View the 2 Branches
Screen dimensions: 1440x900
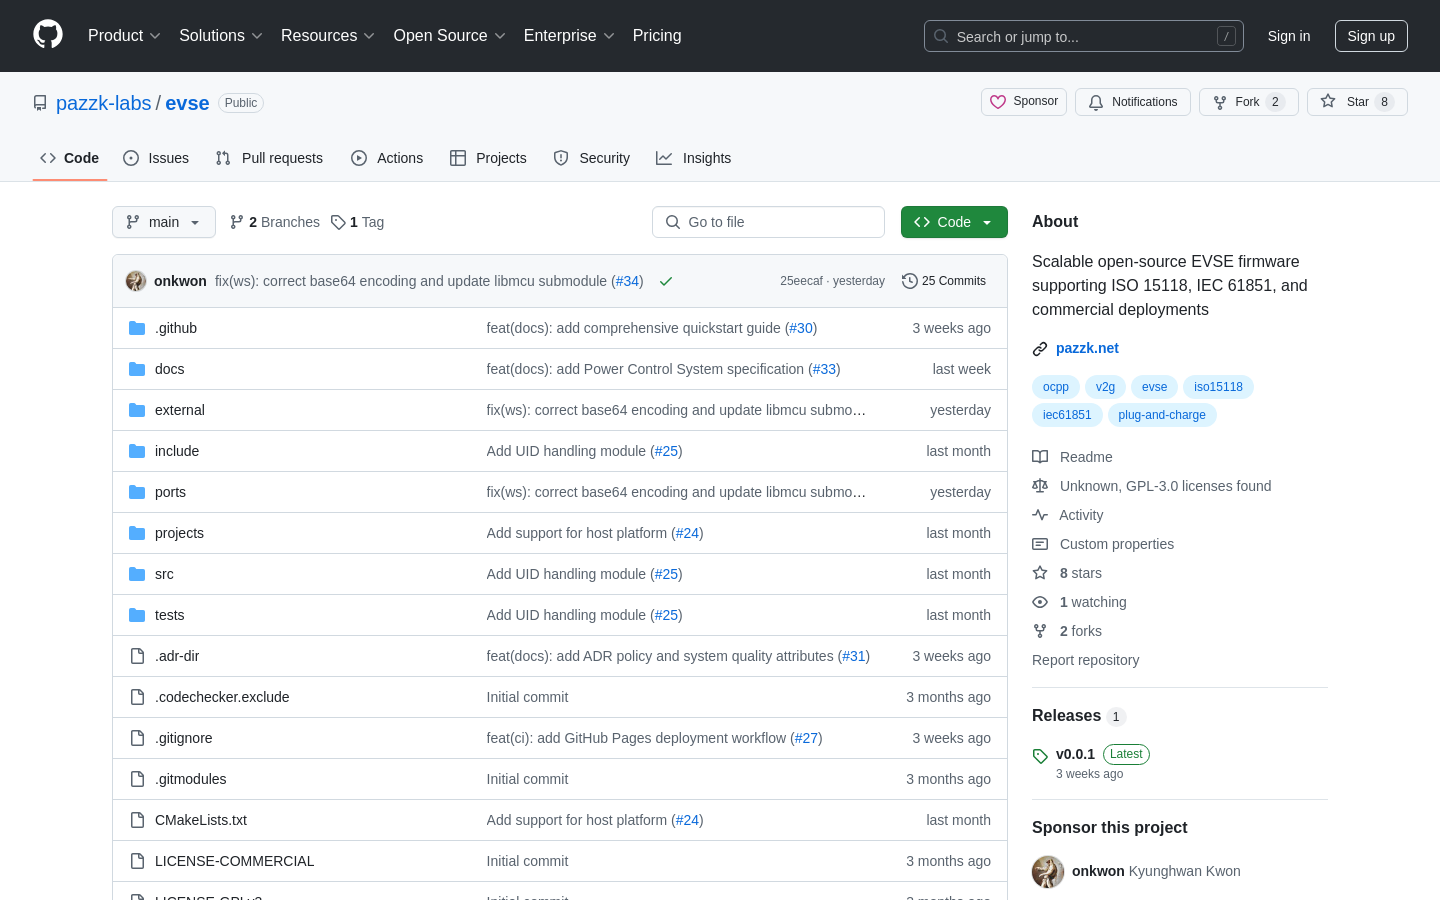click(275, 222)
